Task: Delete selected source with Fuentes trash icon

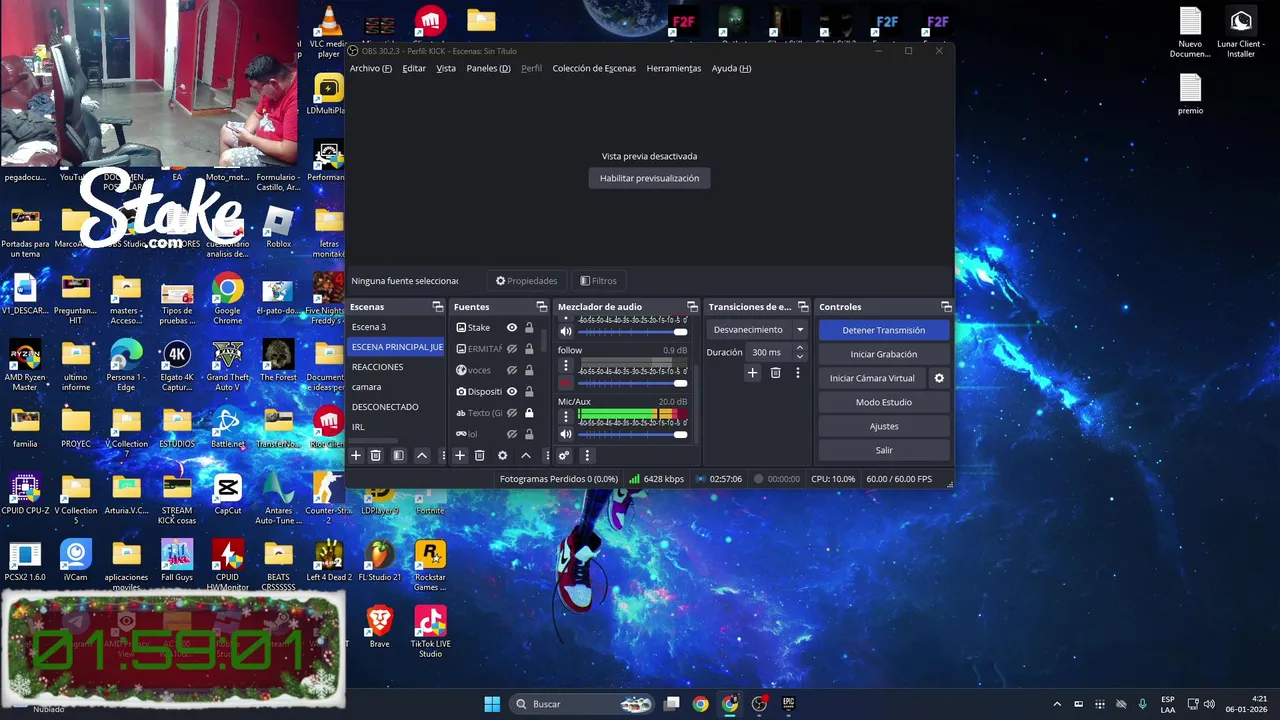Action: (x=480, y=455)
